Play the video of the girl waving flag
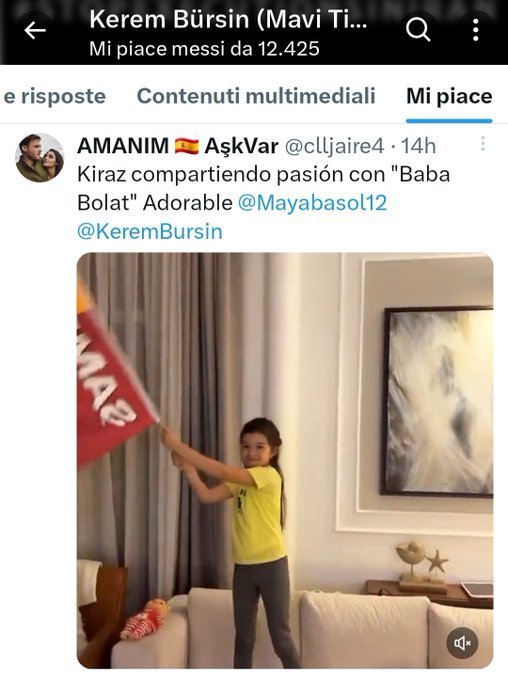Screen dimensions: 508x680 (285, 461)
